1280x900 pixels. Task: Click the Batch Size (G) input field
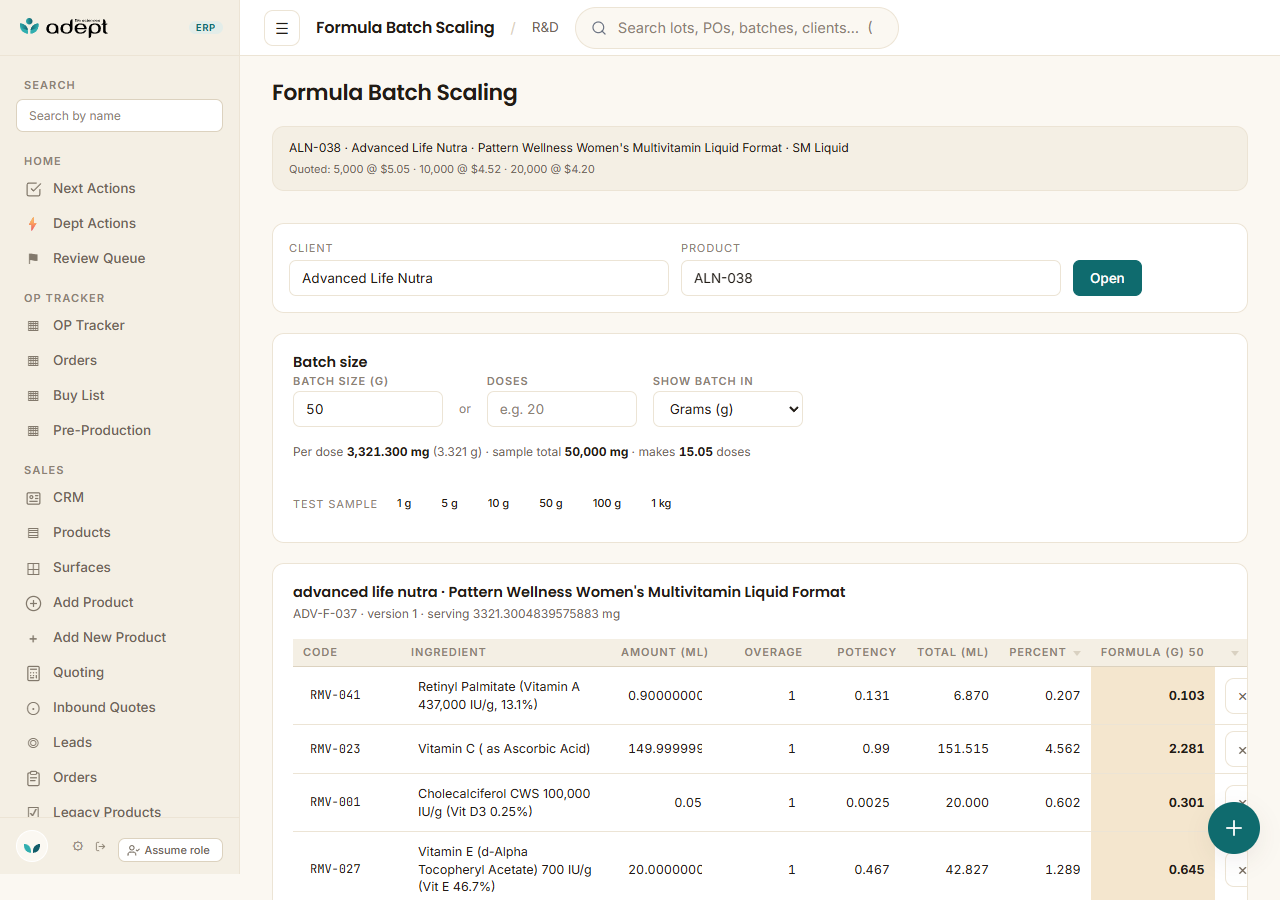coord(368,409)
